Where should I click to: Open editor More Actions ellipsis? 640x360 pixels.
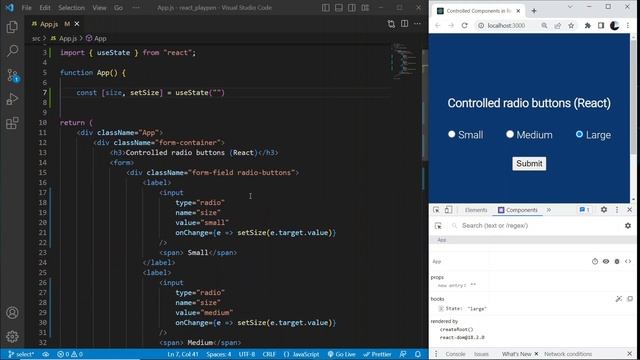[417, 24]
